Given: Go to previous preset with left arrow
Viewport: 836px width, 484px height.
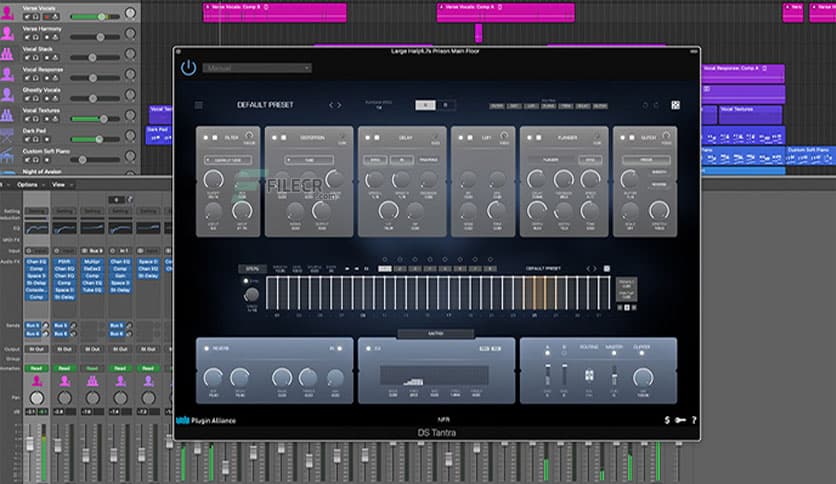Looking at the screenshot, I should pos(331,105).
